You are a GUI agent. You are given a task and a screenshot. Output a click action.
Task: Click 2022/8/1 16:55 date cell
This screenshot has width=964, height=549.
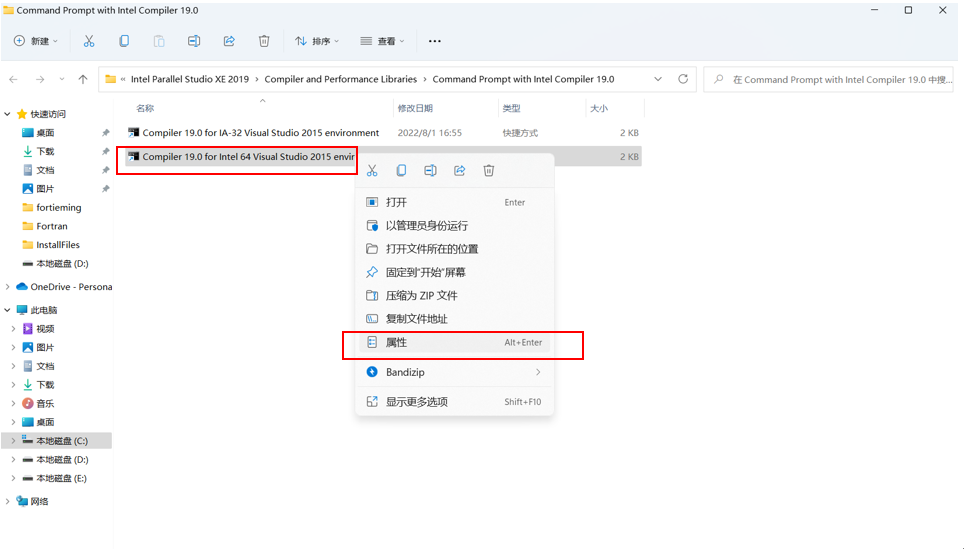[x=429, y=133]
